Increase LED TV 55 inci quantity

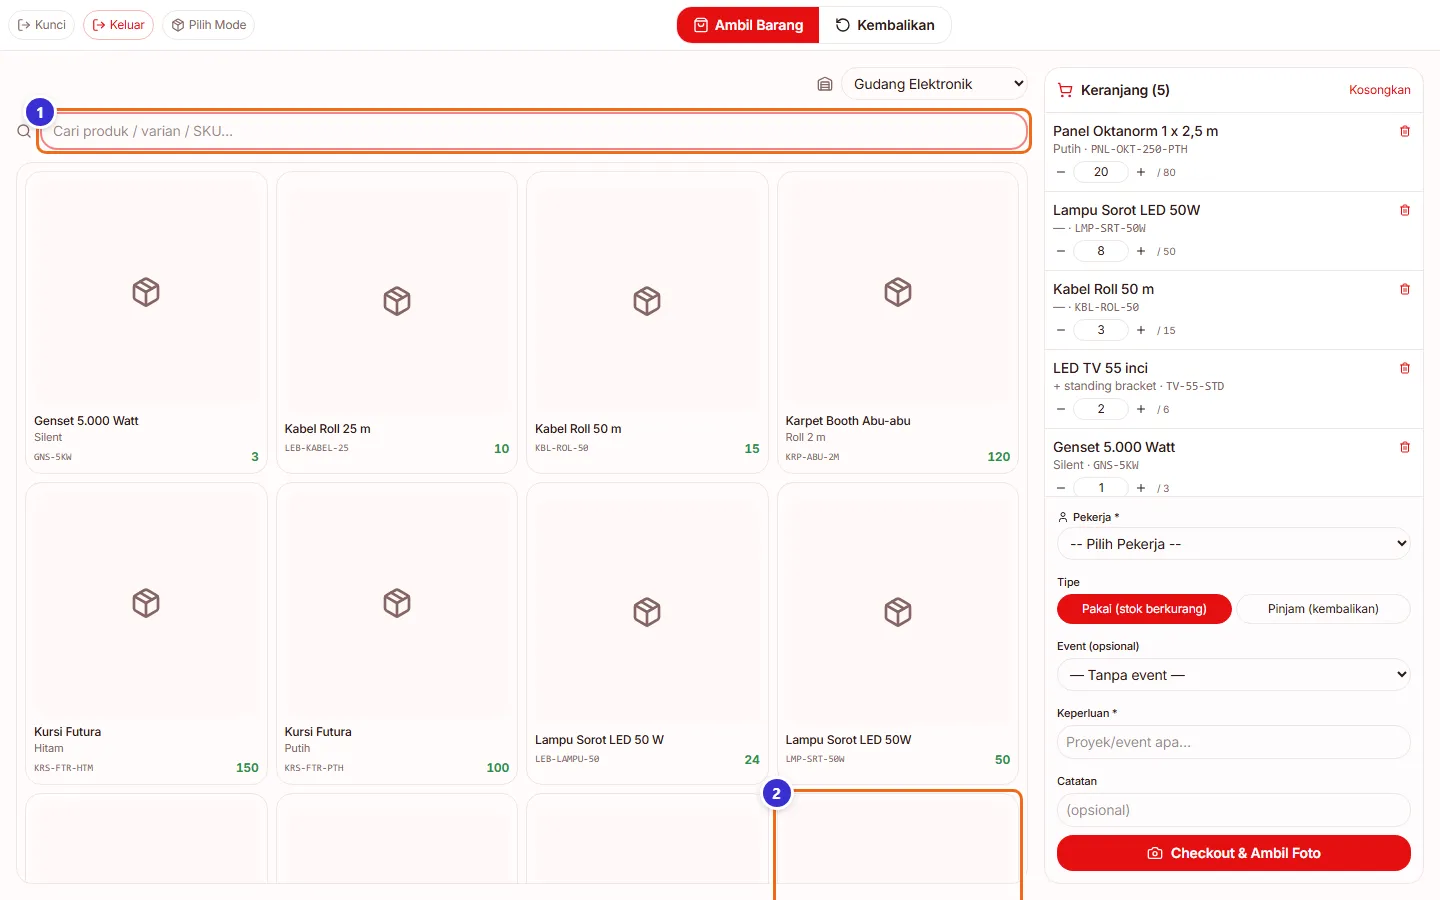tap(1141, 409)
